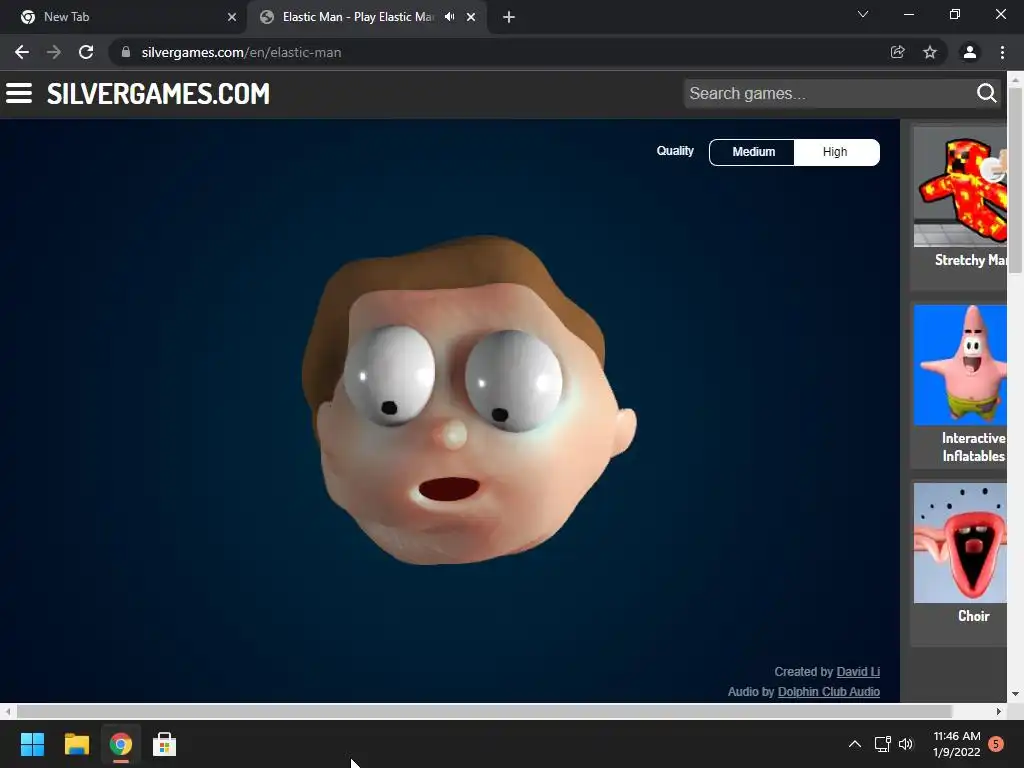Bookmark this page with the star icon

(x=930, y=52)
